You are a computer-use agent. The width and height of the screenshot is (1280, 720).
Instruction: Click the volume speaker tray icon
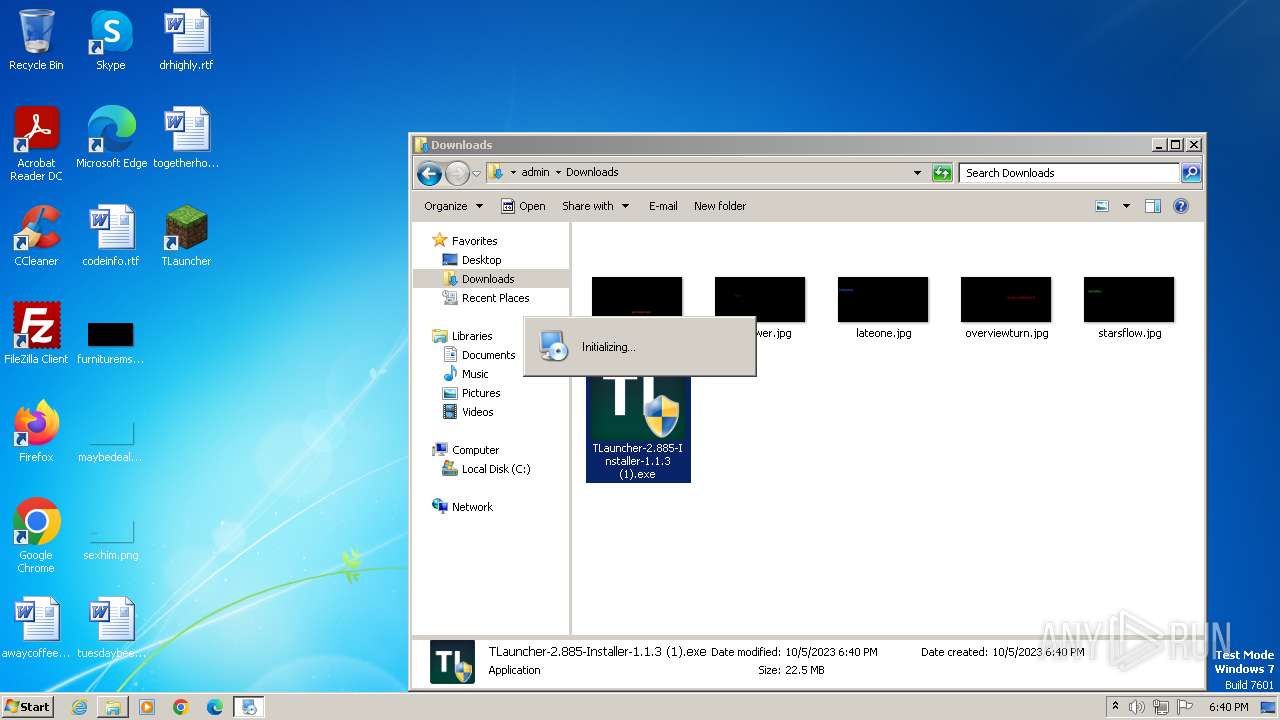tap(1137, 707)
